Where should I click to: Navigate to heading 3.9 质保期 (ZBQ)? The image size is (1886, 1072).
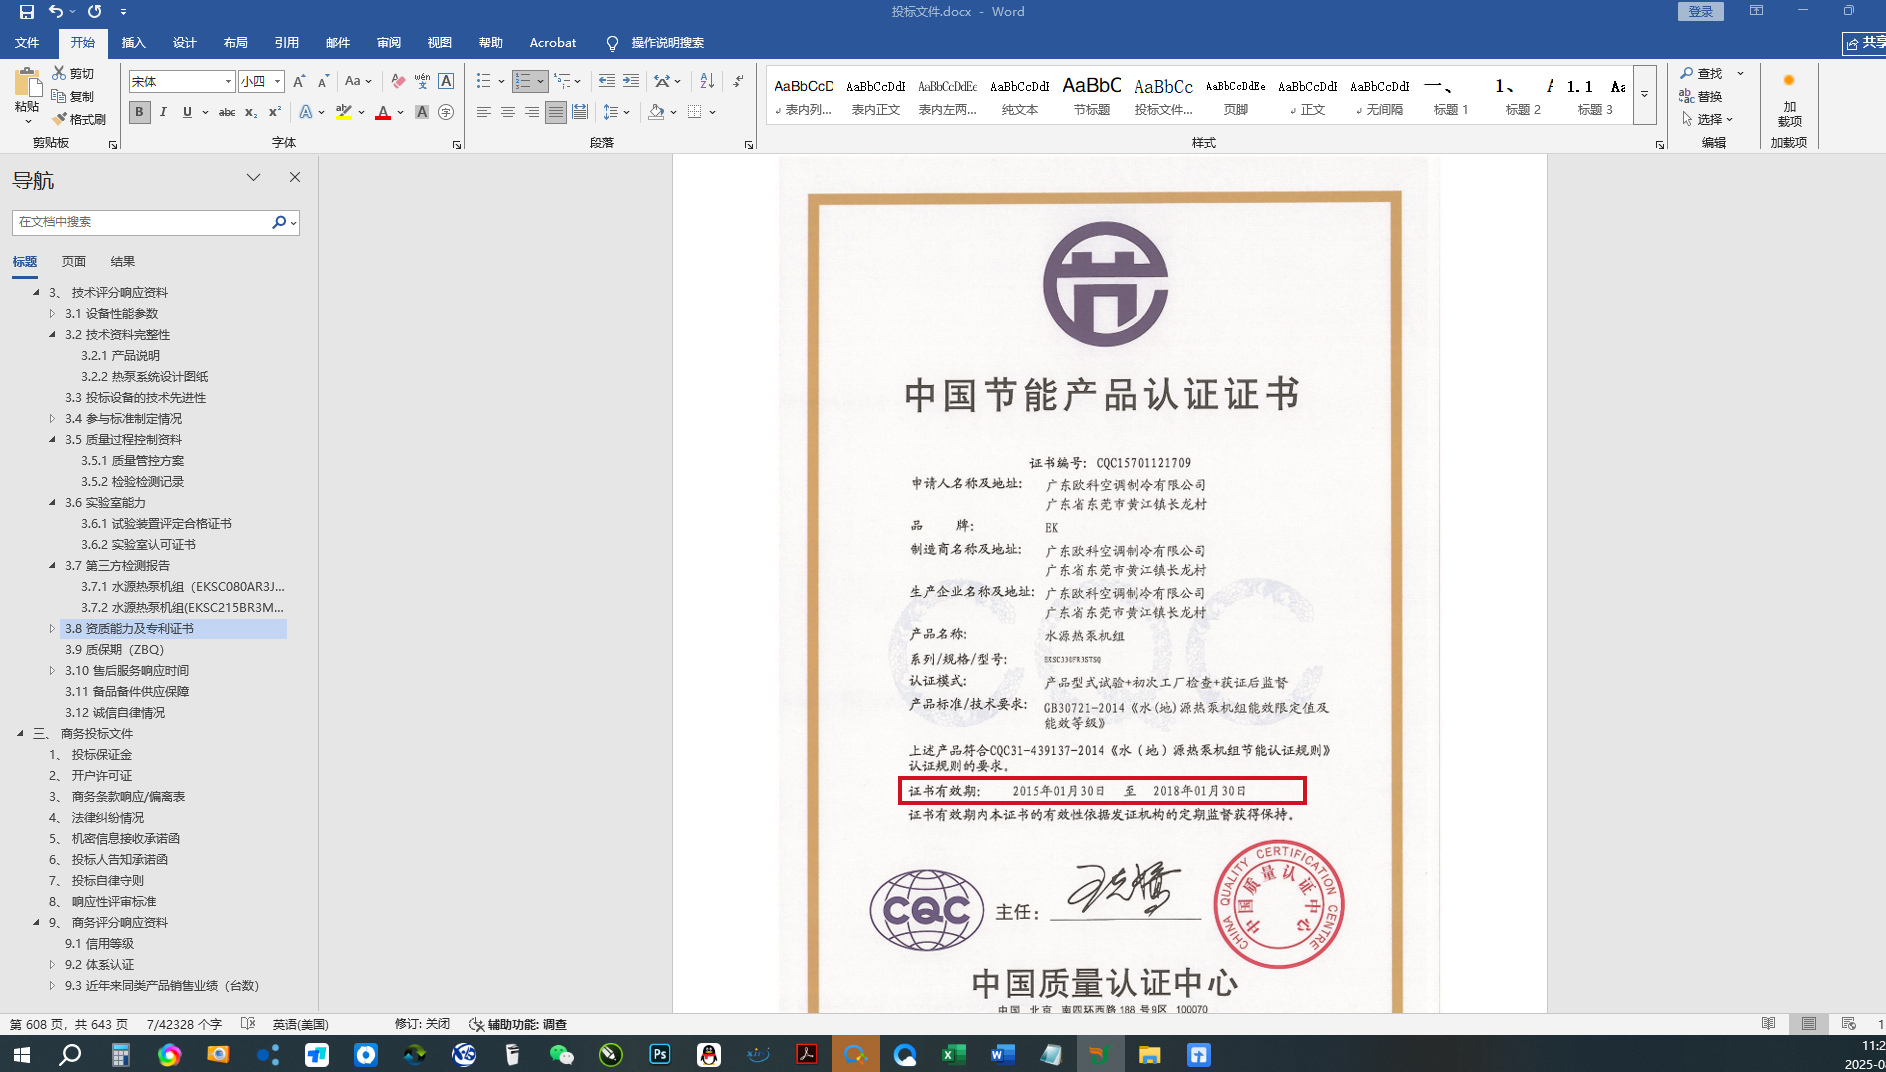[x=114, y=649]
